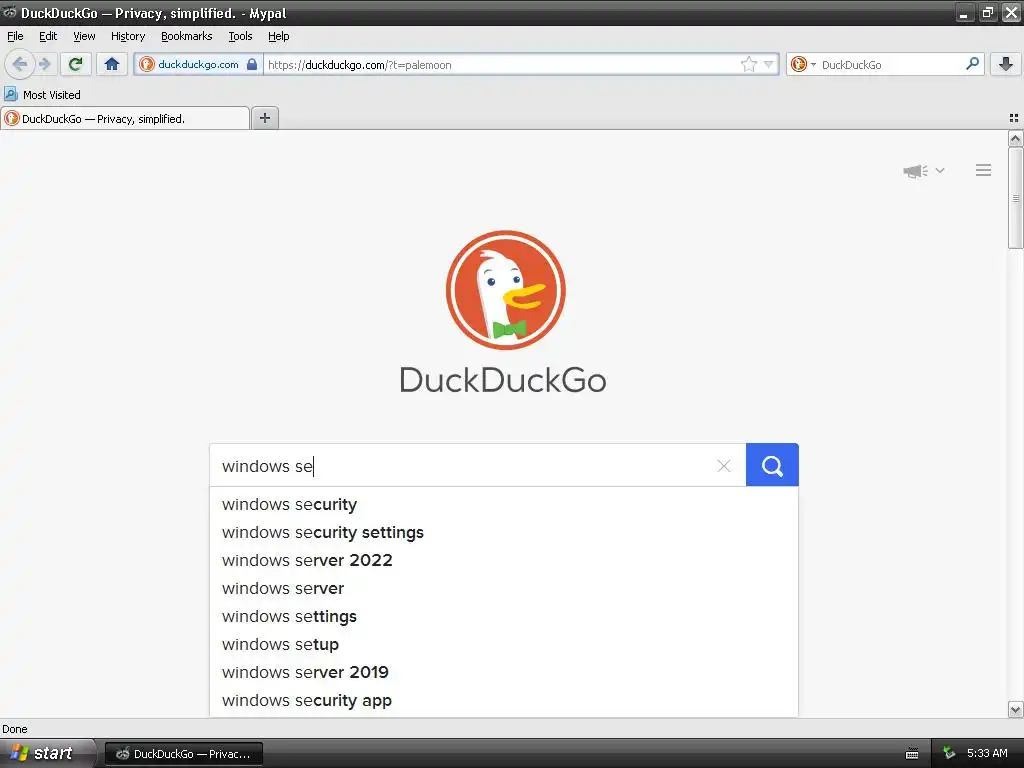Image resolution: width=1024 pixels, height=768 pixels.
Task: Open the History menu
Action: click(x=128, y=36)
